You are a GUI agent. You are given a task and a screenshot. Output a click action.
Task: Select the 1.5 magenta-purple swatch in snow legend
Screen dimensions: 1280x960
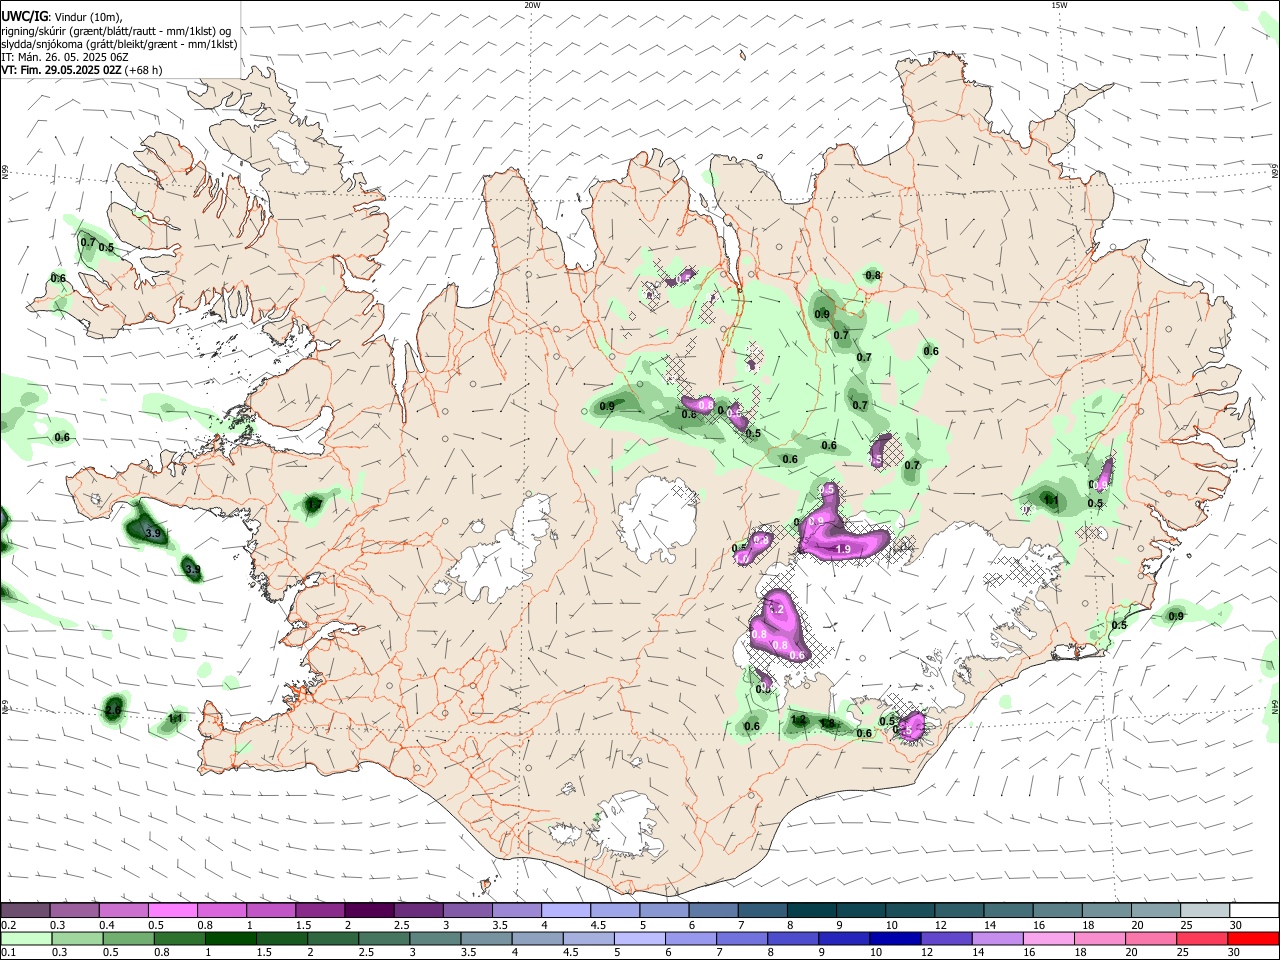(x=319, y=910)
